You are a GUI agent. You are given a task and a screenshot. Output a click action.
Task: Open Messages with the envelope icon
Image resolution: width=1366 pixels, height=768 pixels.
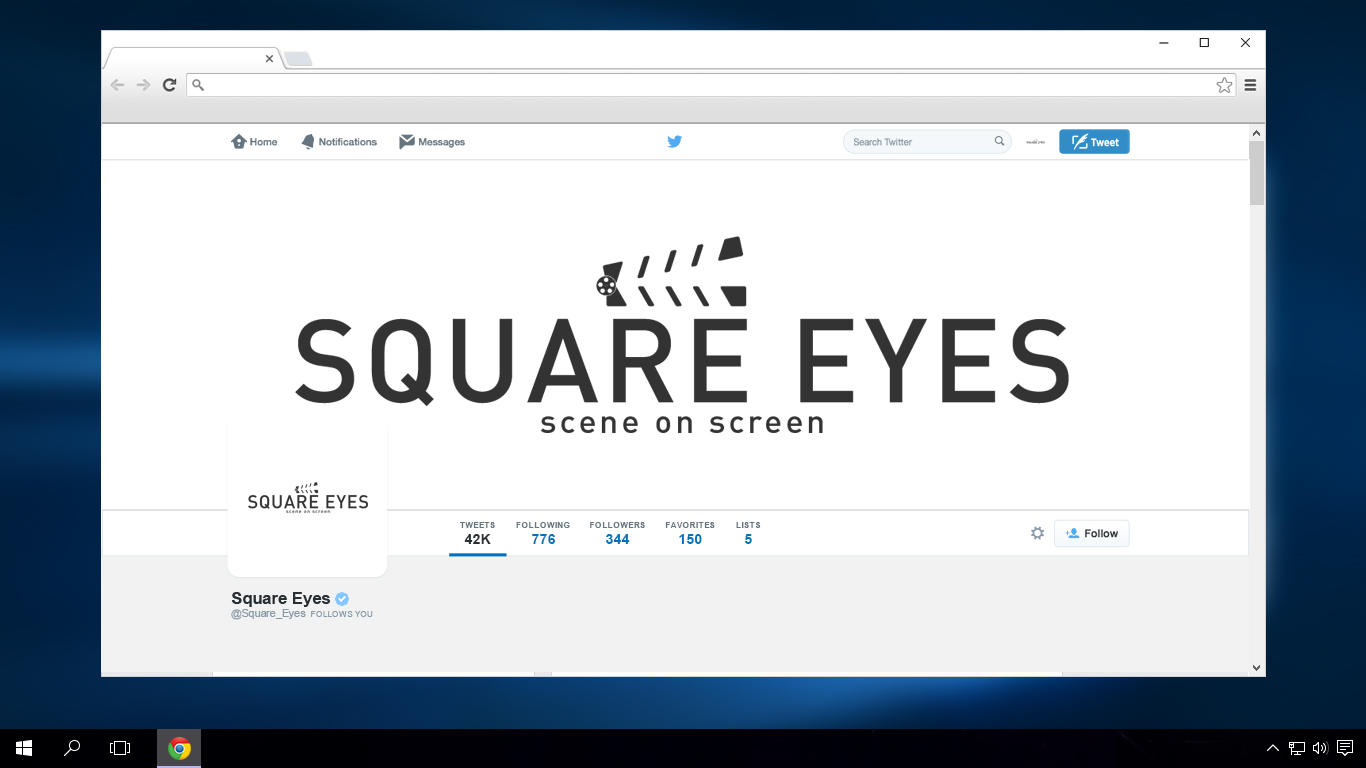pyautogui.click(x=432, y=142)
